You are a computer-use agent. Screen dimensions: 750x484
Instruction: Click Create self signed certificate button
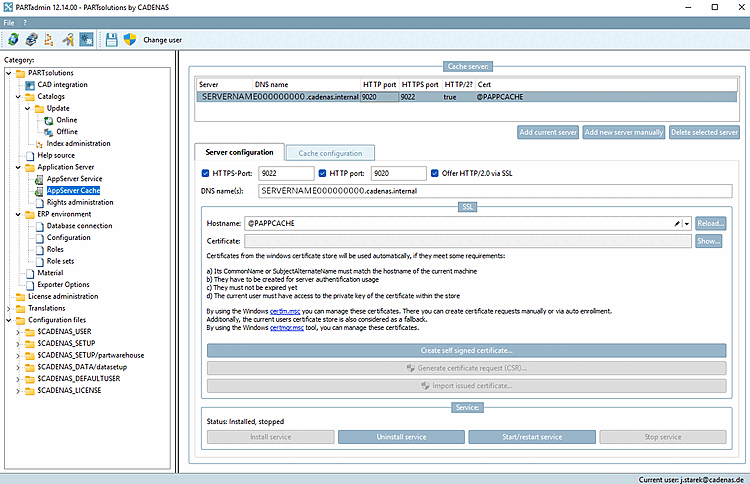466,351
